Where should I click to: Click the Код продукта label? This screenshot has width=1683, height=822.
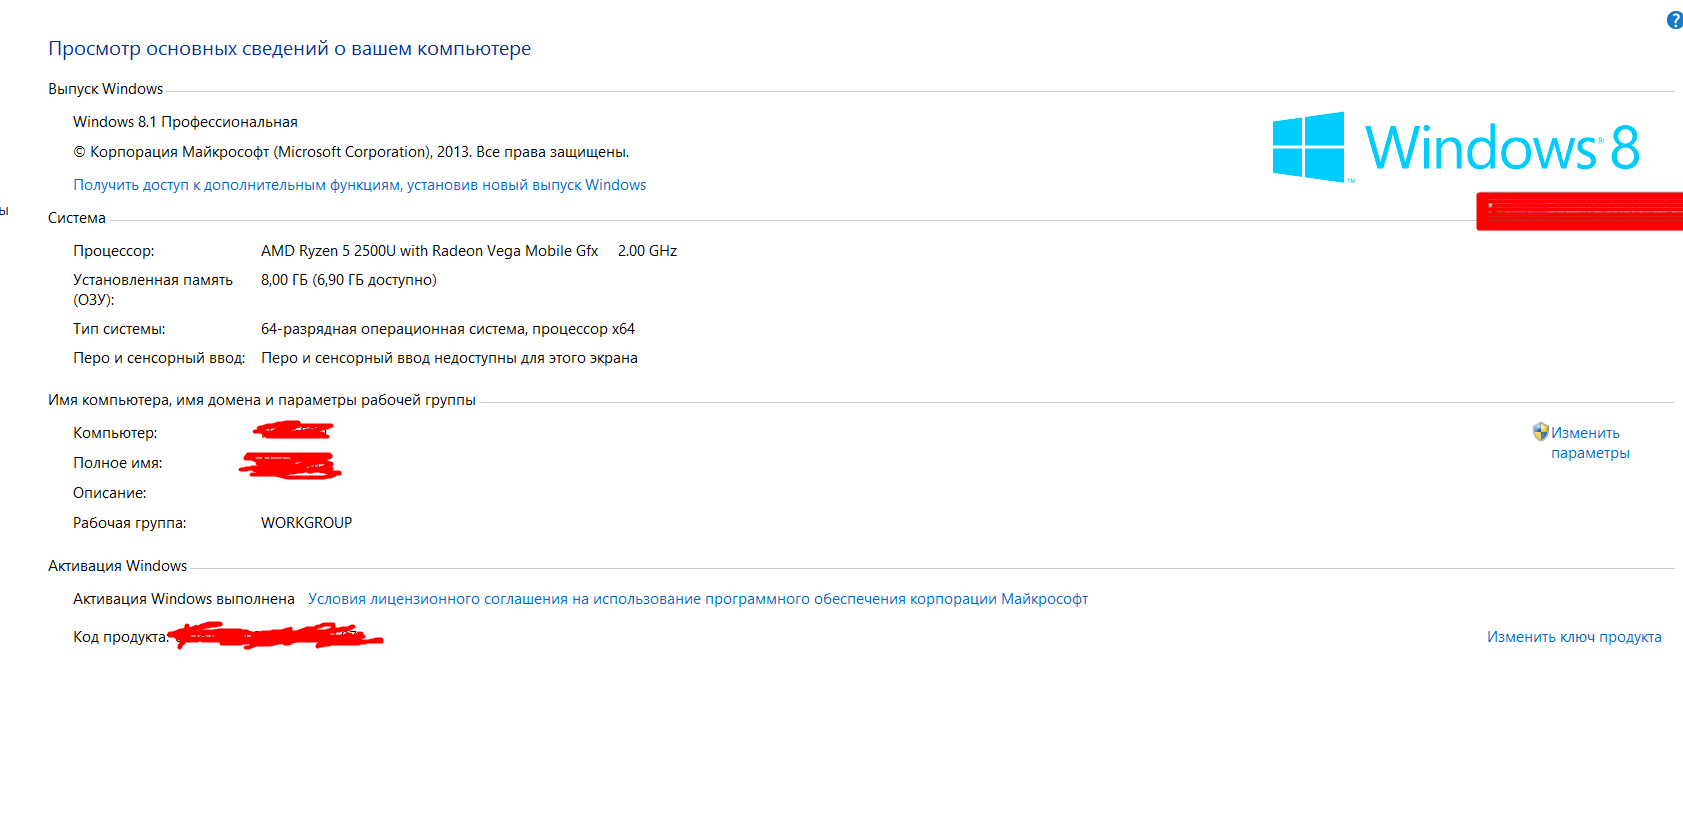(120, 637)
